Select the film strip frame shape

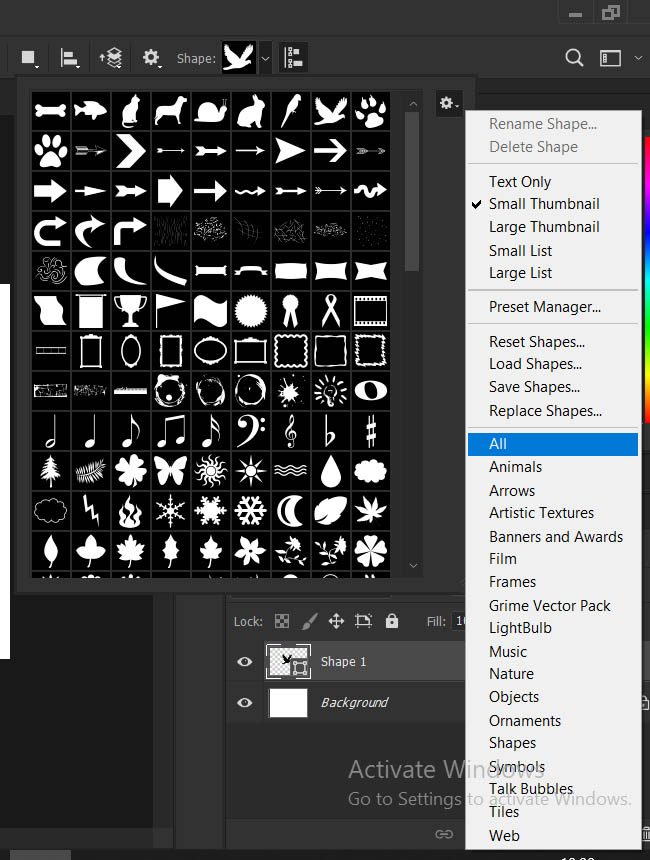pos(371,311)
